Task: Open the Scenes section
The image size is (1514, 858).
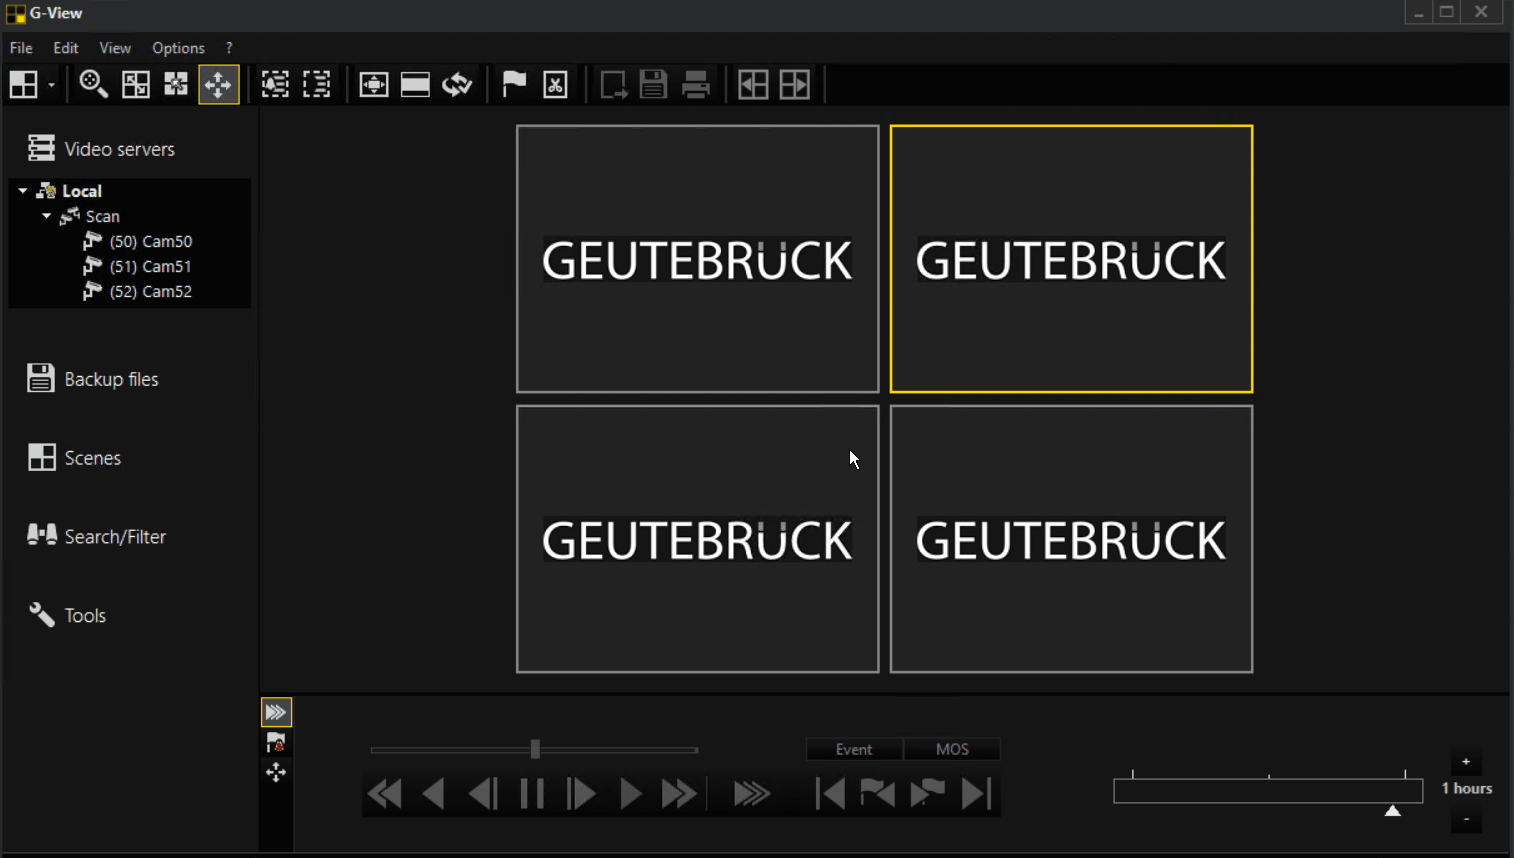Action: click(92, 458)
